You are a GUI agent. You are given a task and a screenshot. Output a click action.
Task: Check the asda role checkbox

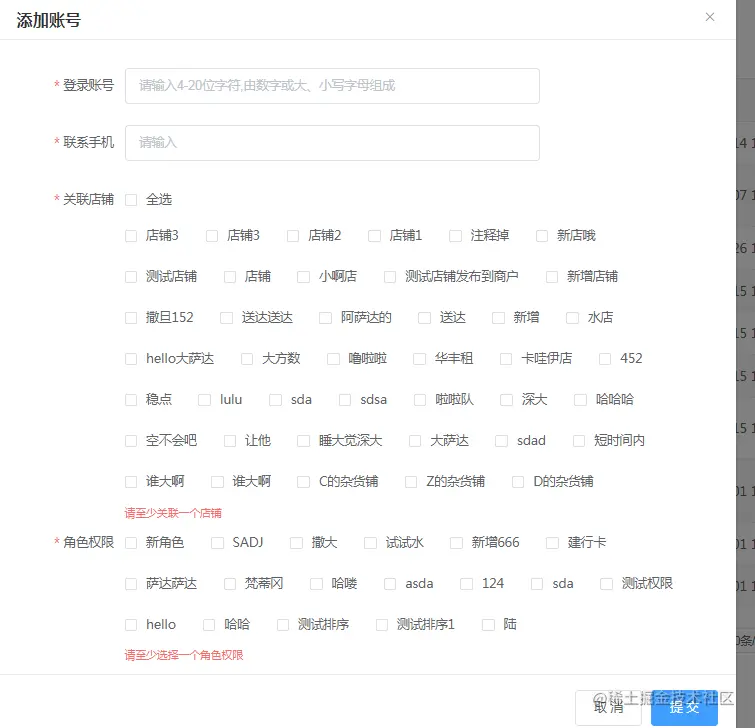(390, 584)
